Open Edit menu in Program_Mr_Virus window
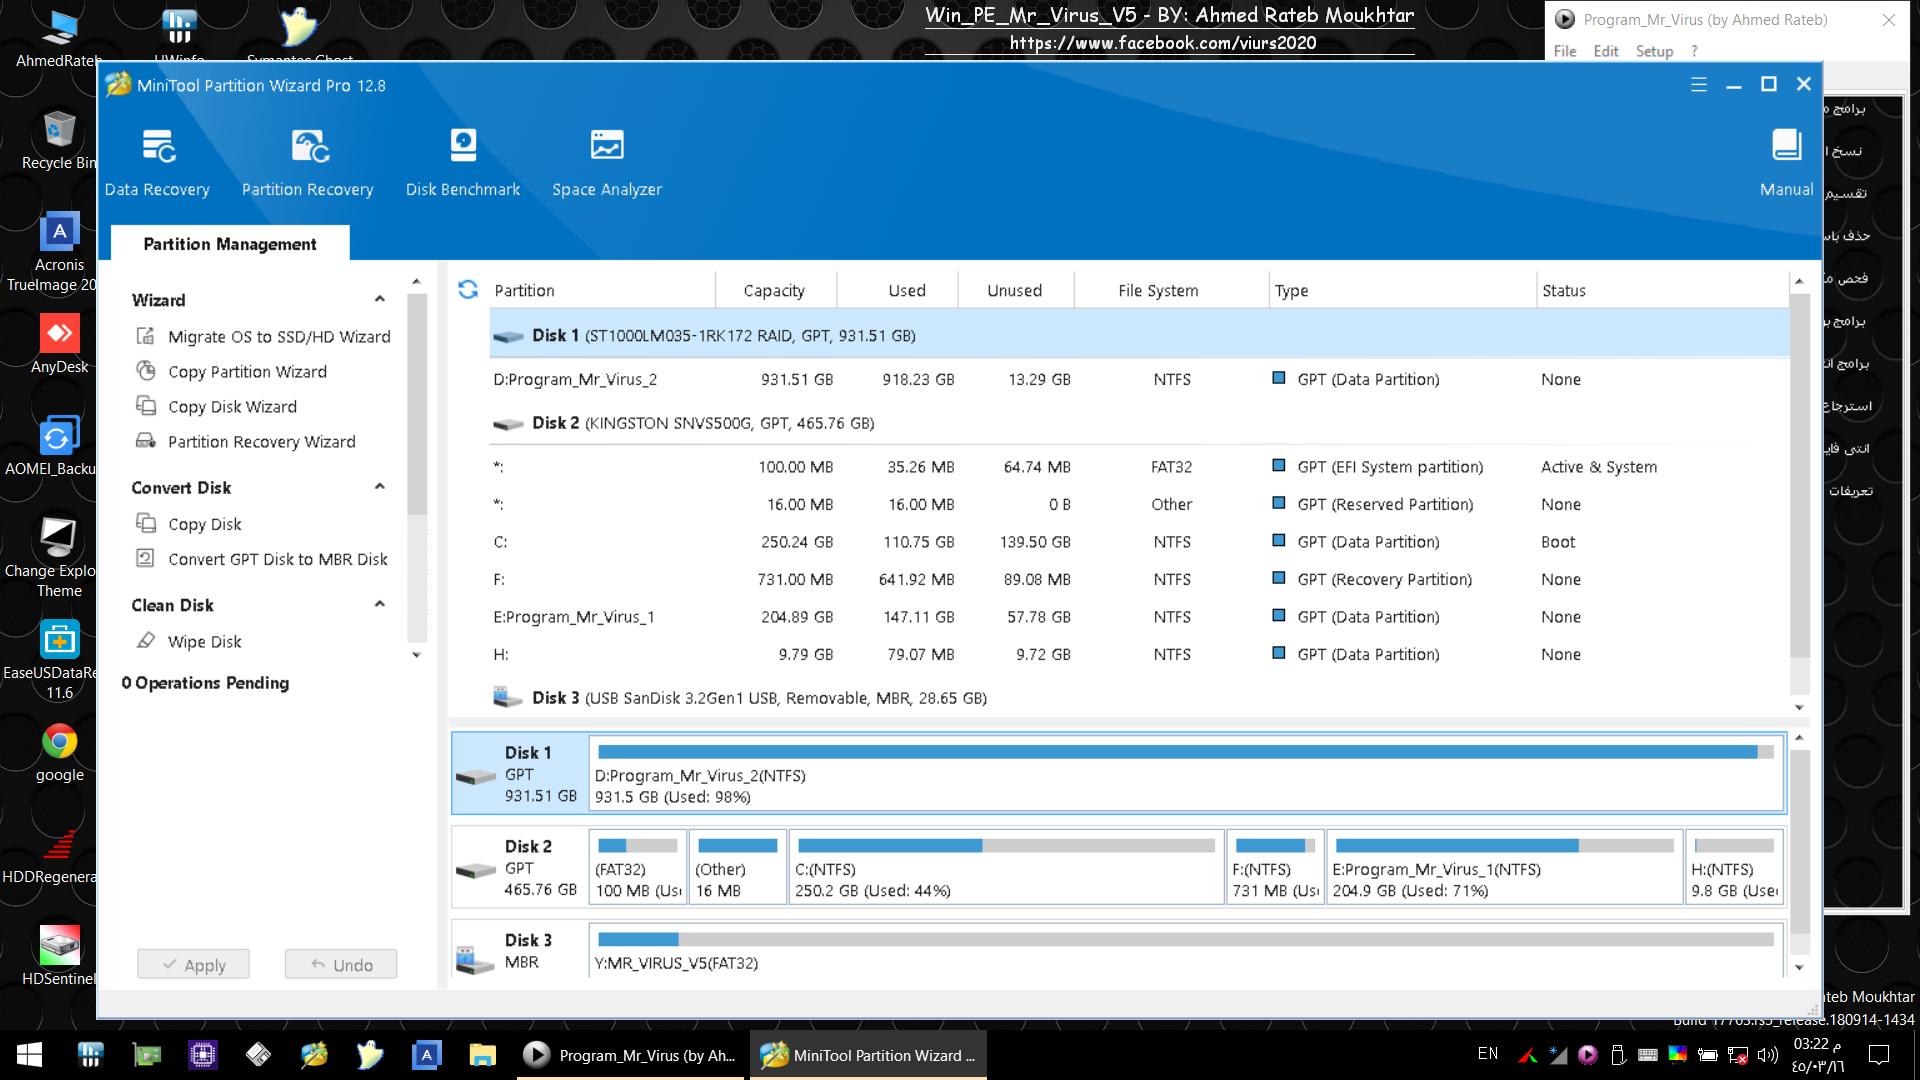Viewport: 1920px width, 1080px height. (1606, 51)
